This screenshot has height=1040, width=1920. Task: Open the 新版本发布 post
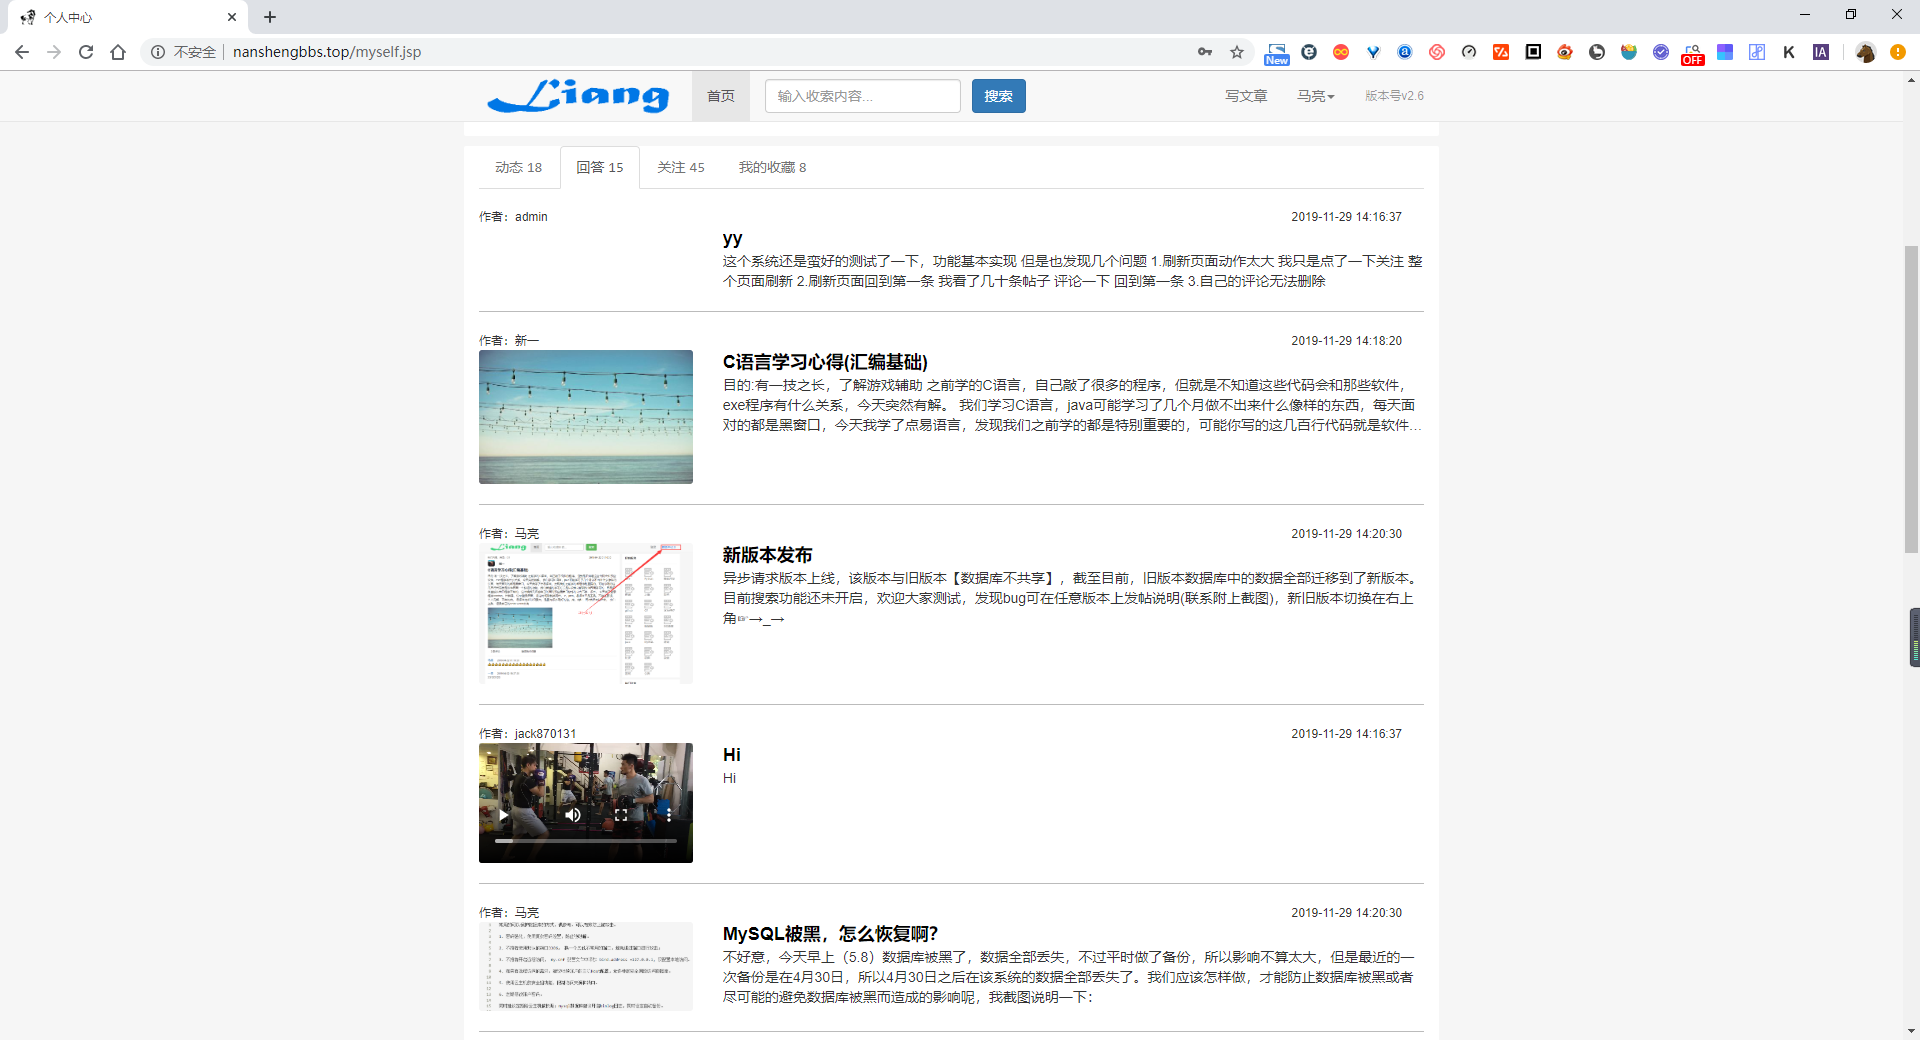coord(767,555)
